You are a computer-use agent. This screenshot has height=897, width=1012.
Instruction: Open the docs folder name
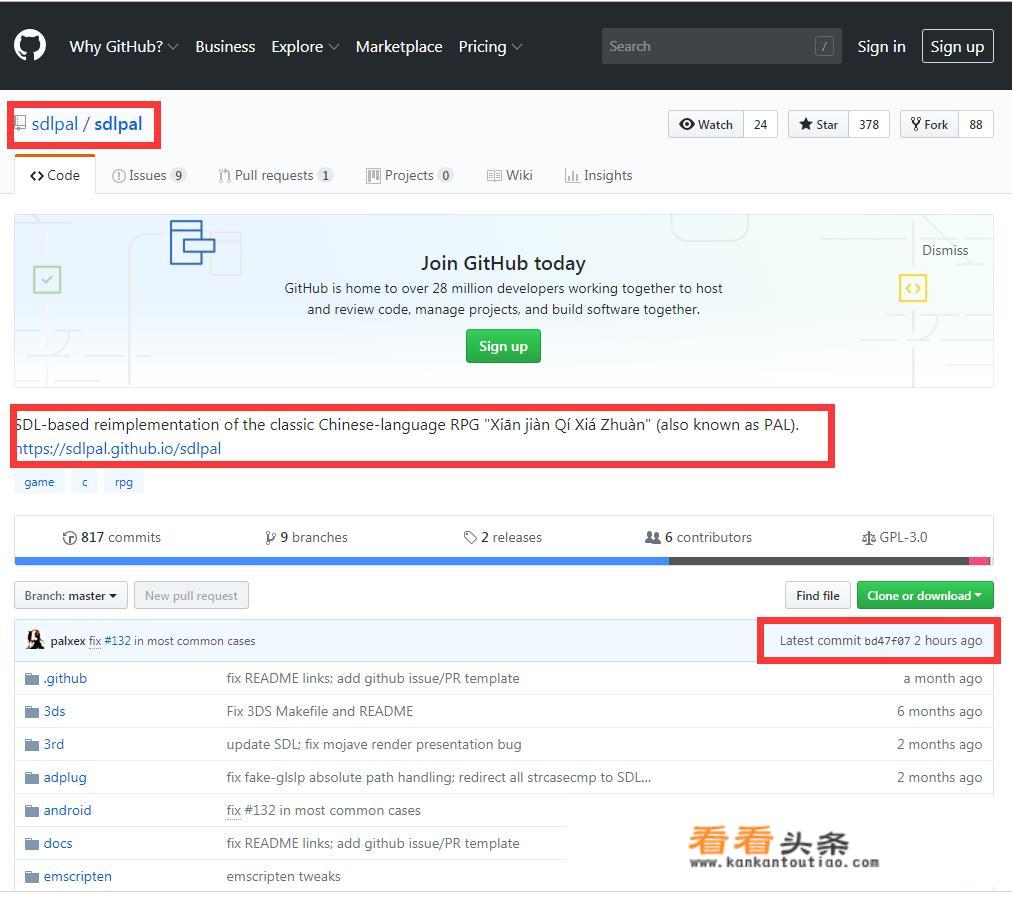click(58, 843)
